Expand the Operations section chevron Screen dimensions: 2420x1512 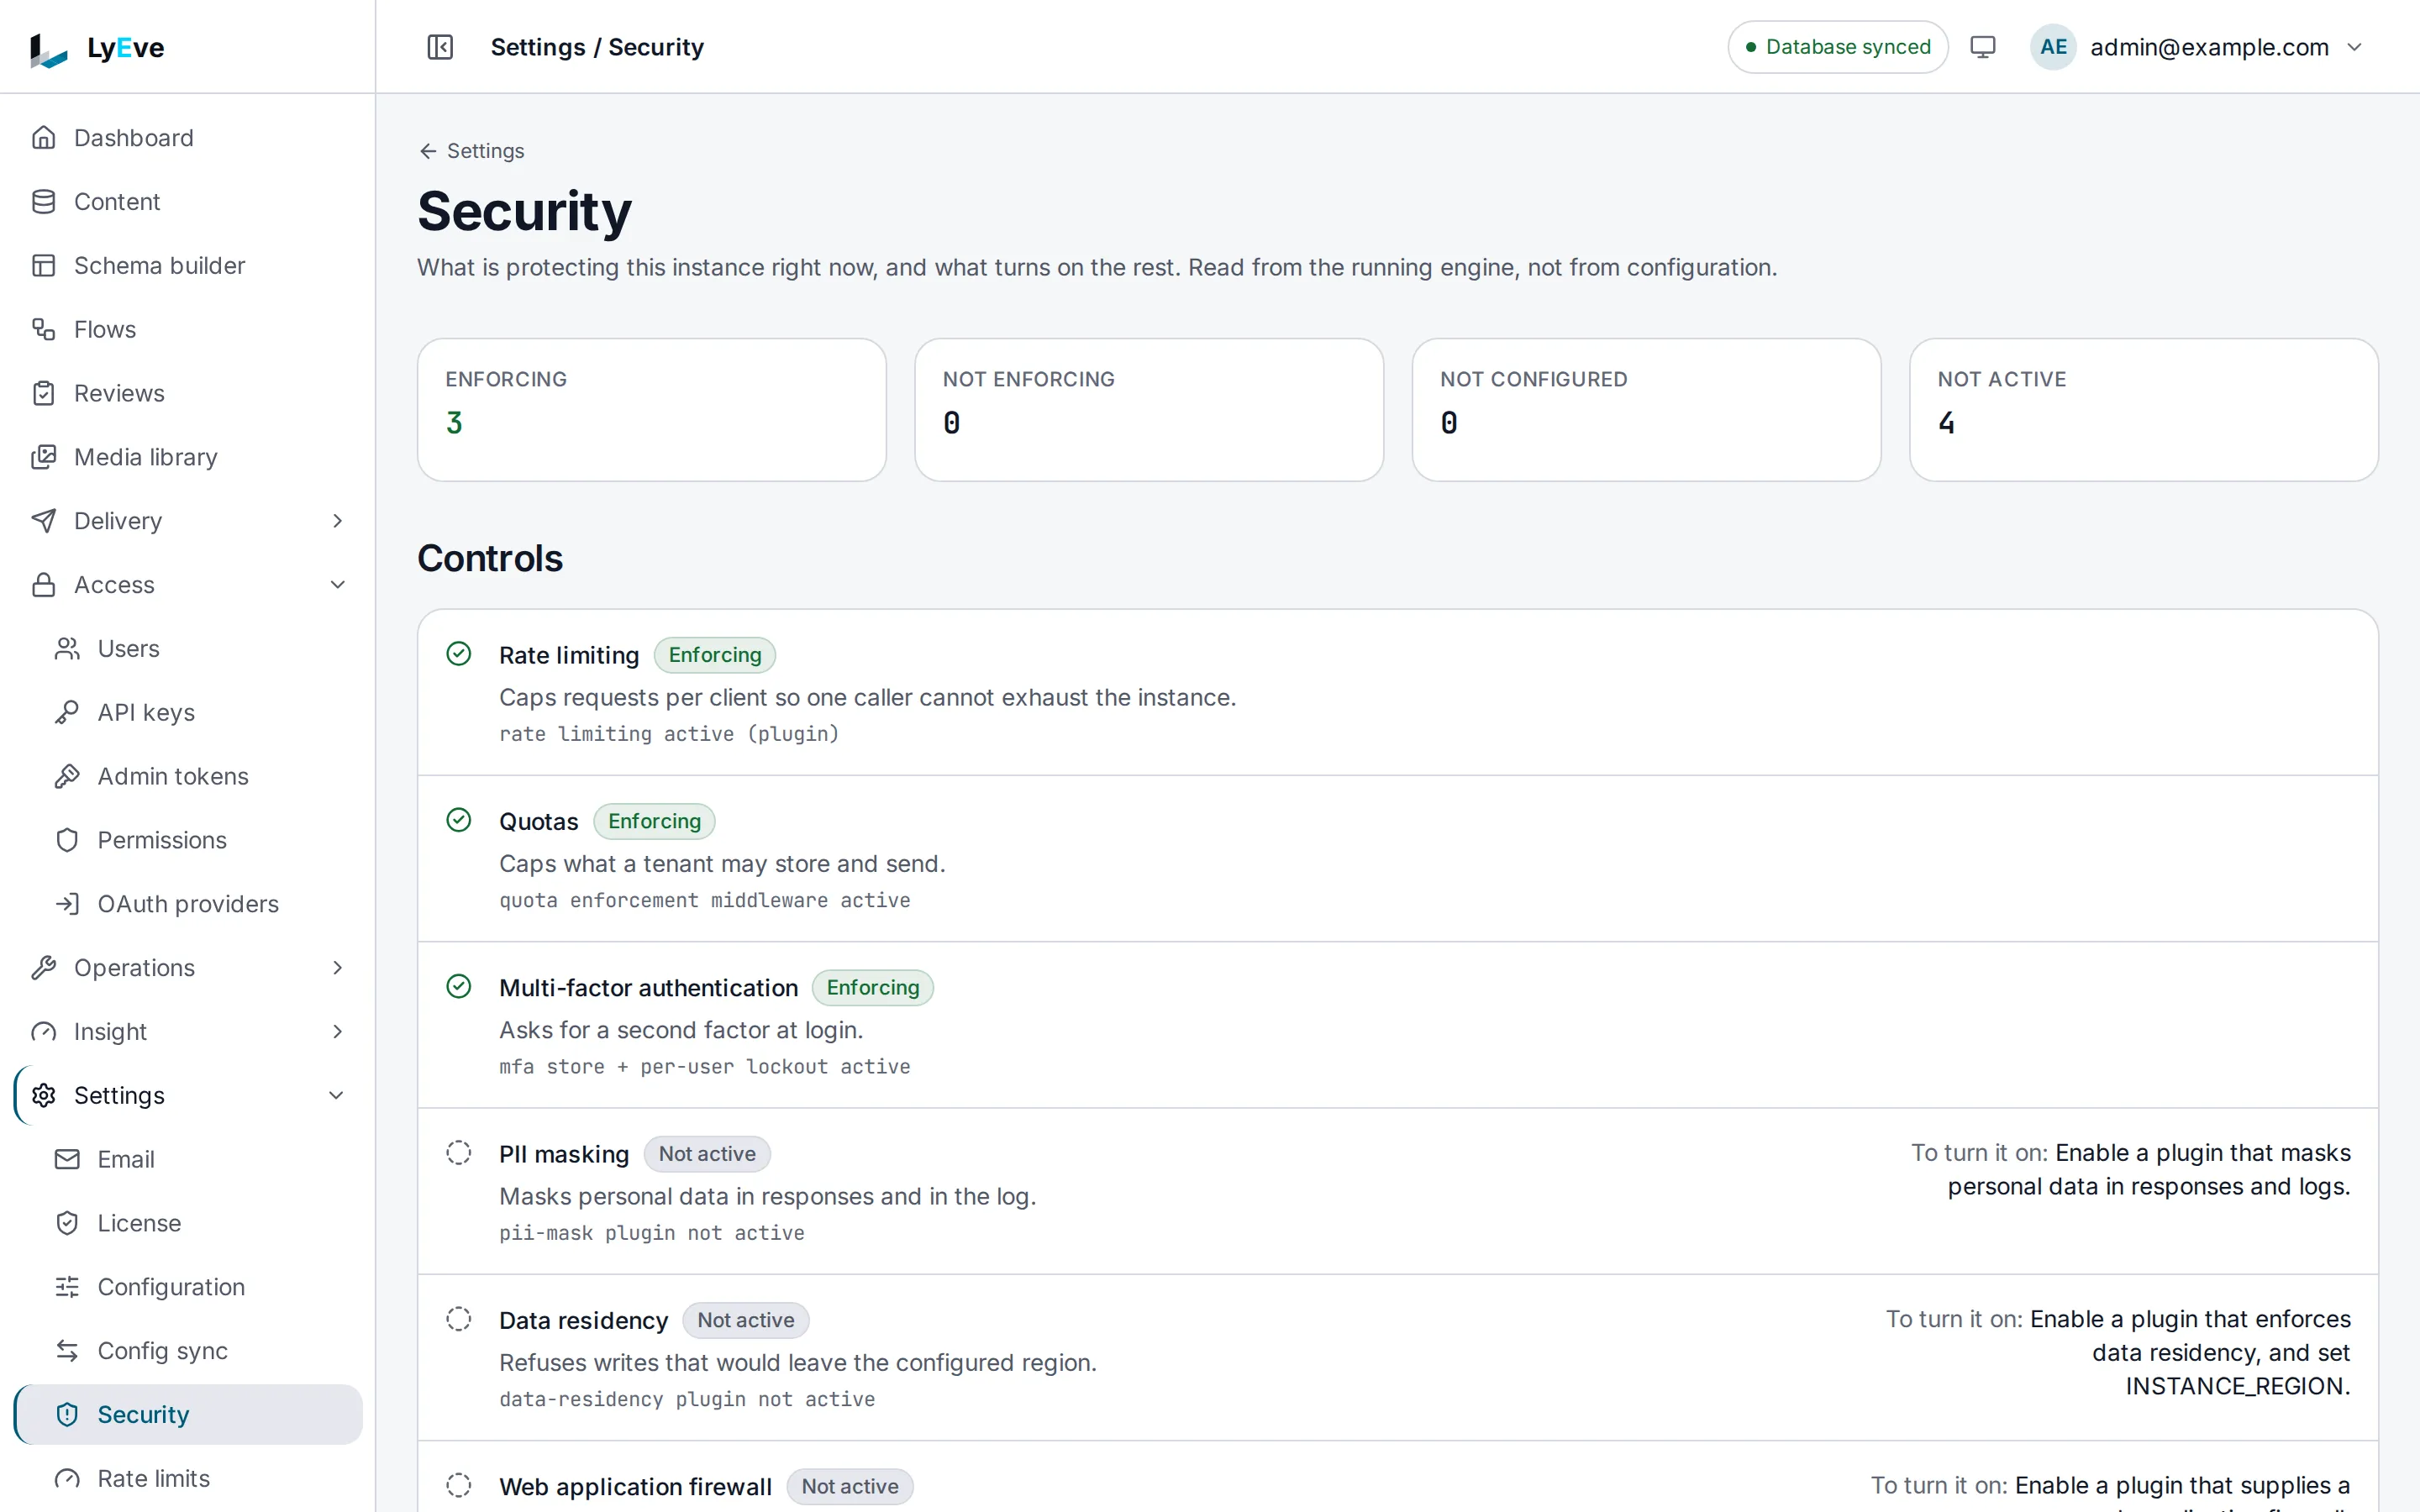coord(337,968)
